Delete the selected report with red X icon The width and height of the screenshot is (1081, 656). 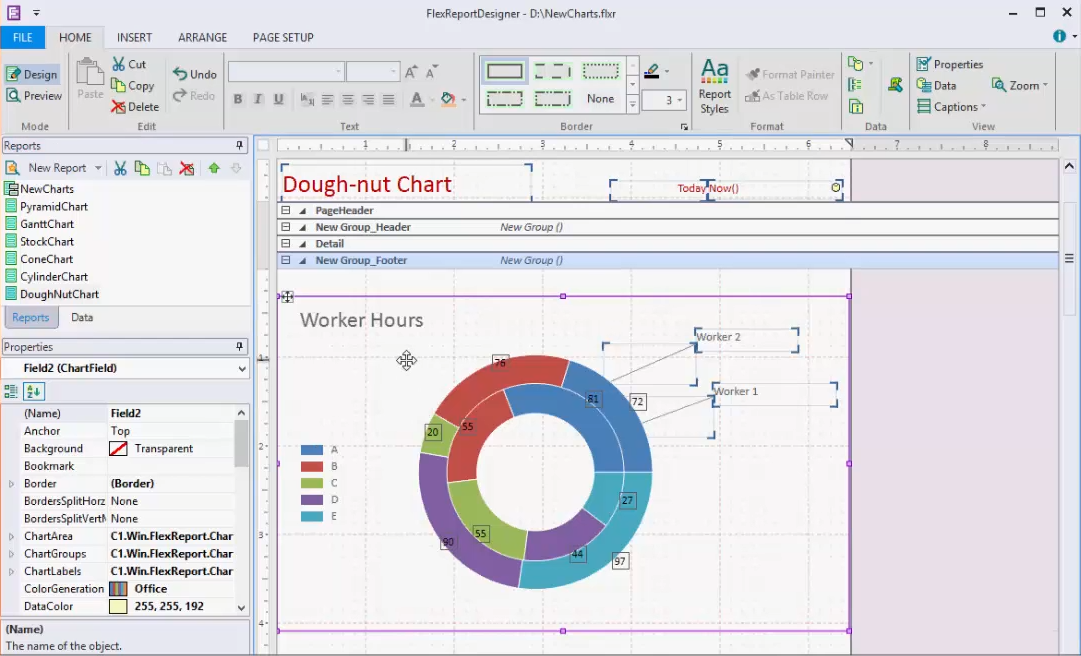[186, 168]
